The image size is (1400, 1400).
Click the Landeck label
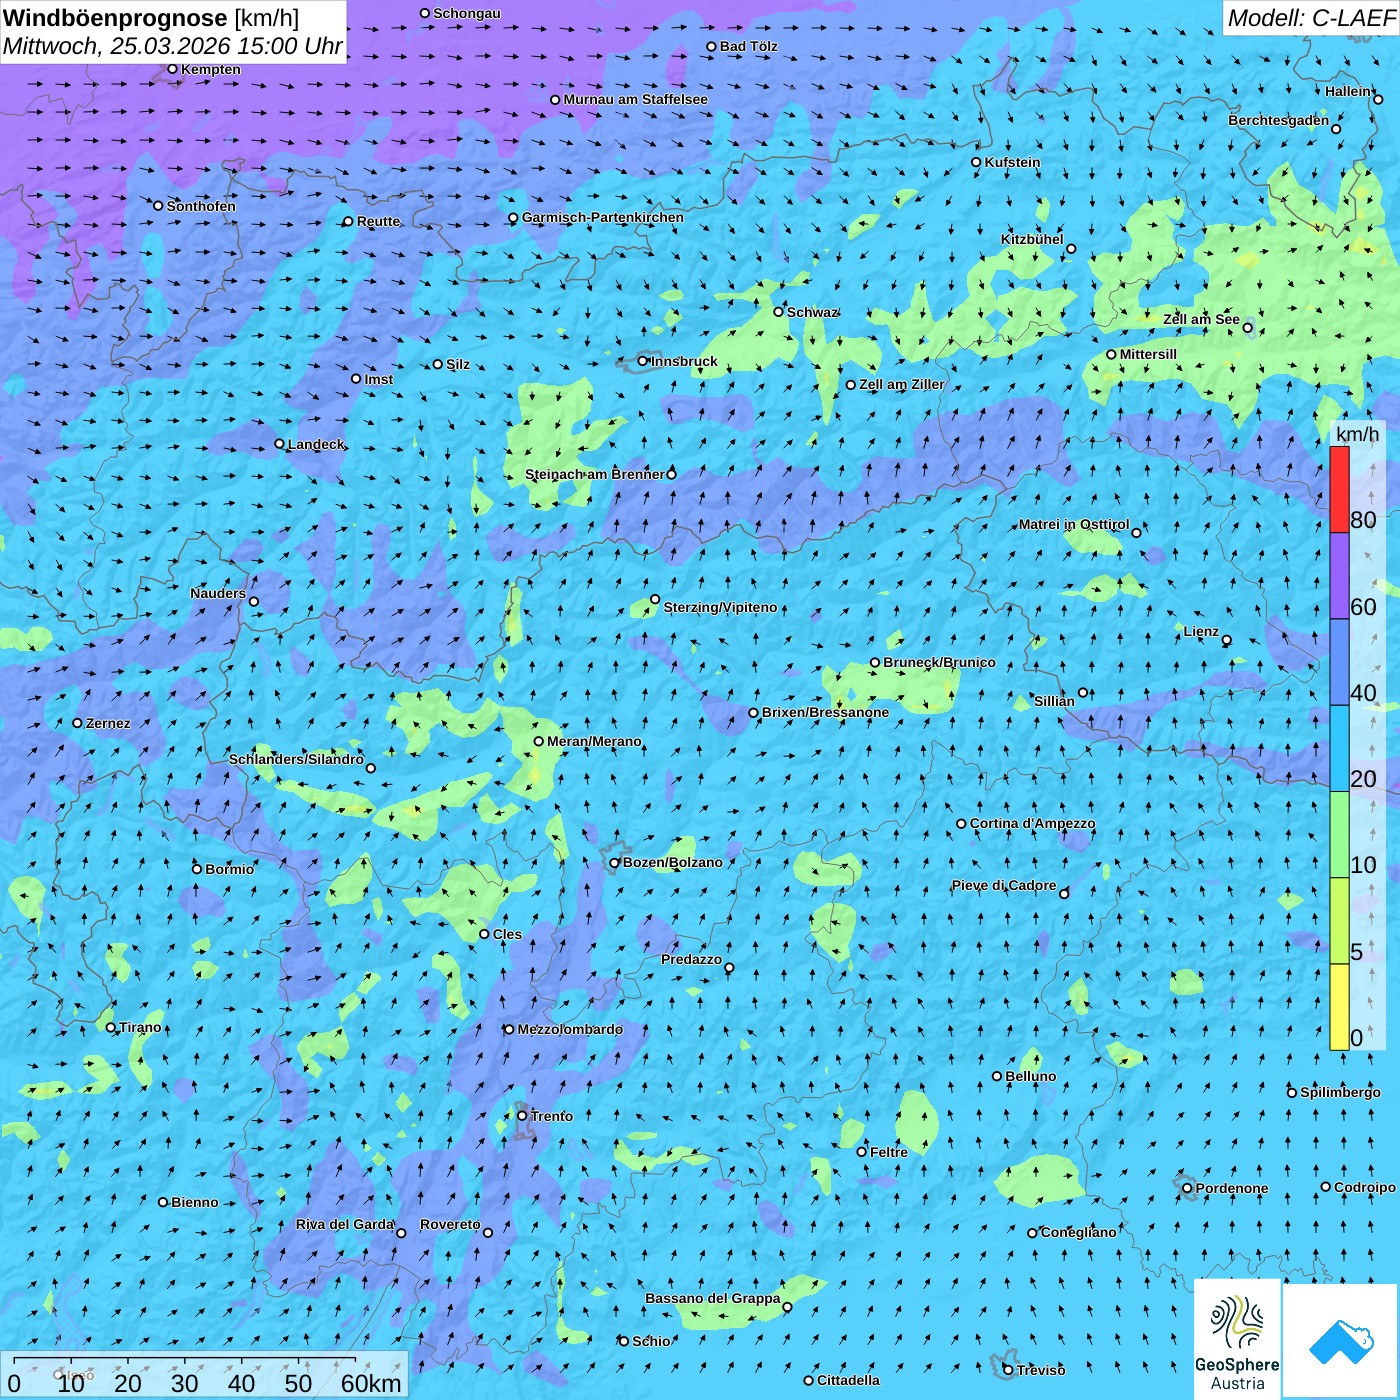point(316,444)
